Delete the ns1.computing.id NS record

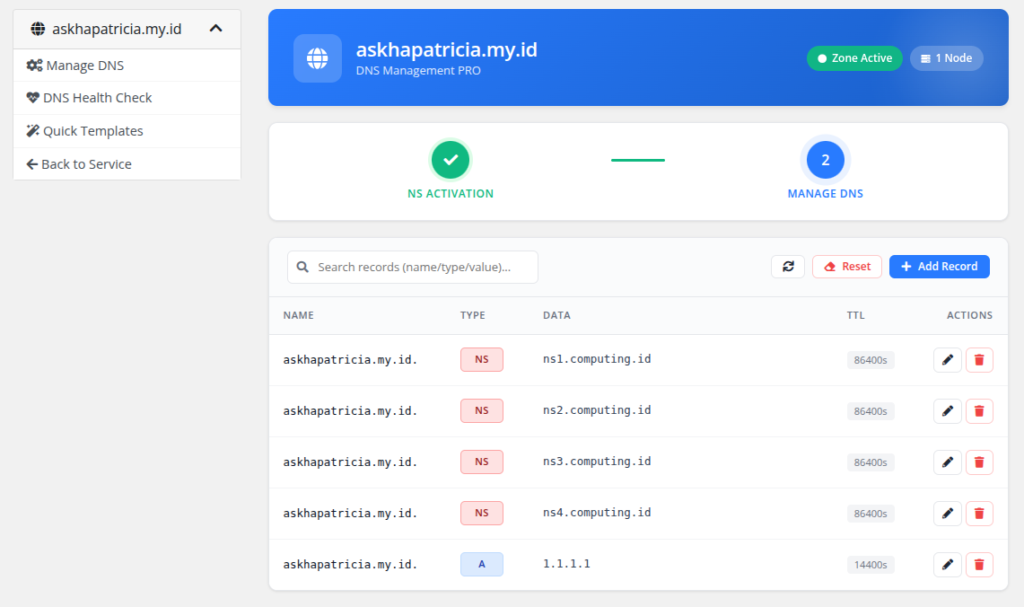tap(979, 360)
